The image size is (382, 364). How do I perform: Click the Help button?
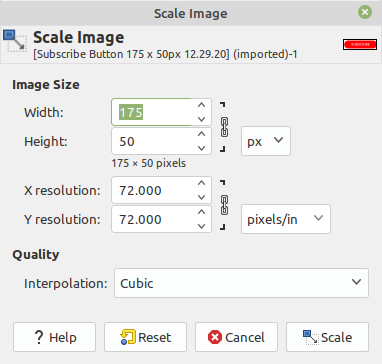tap(54, 337)
